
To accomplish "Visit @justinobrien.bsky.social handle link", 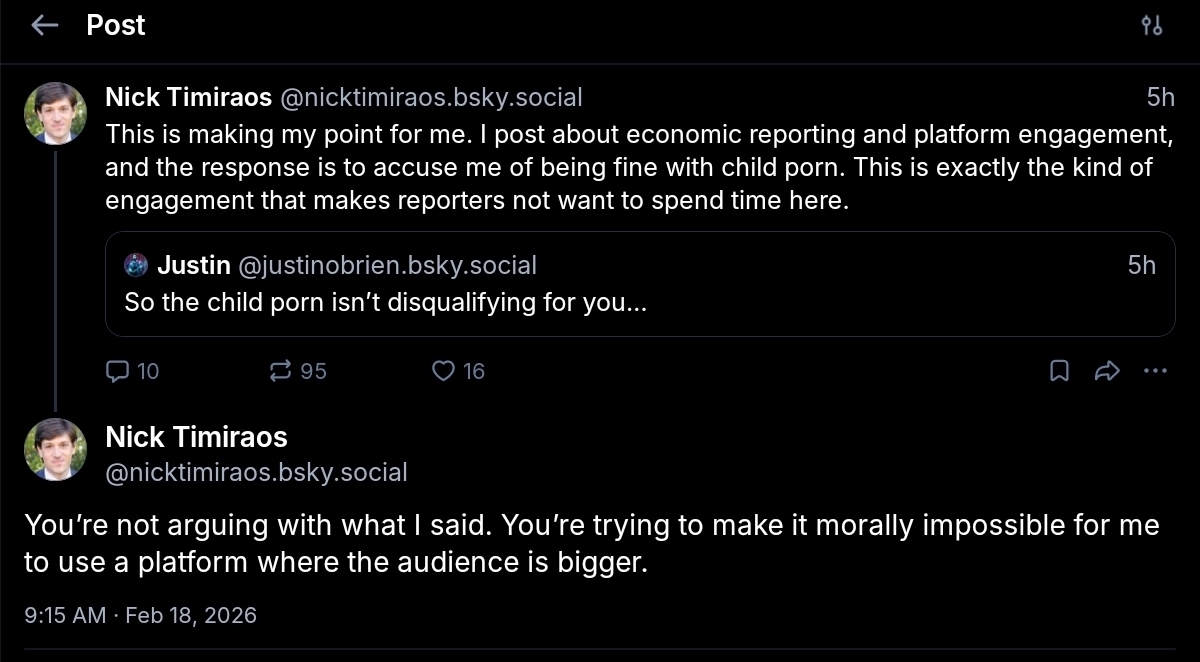I will 388,265.
